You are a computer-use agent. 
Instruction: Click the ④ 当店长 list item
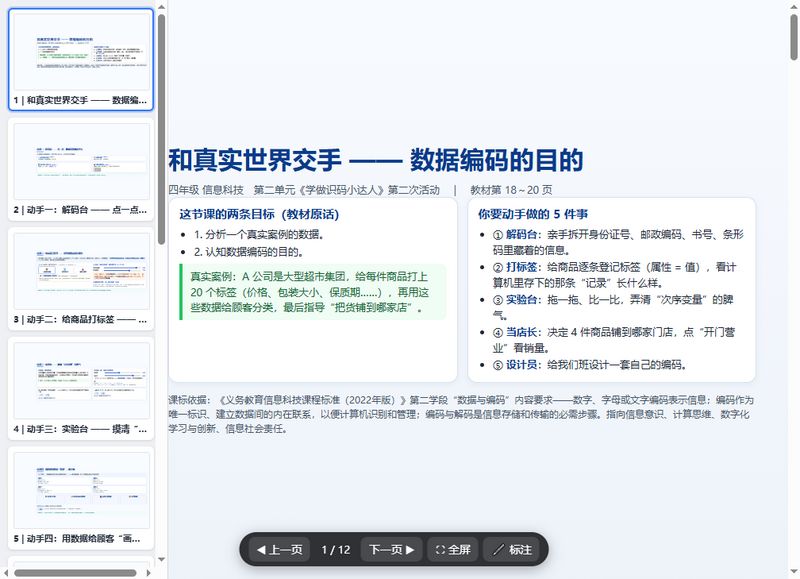(613, 340)
